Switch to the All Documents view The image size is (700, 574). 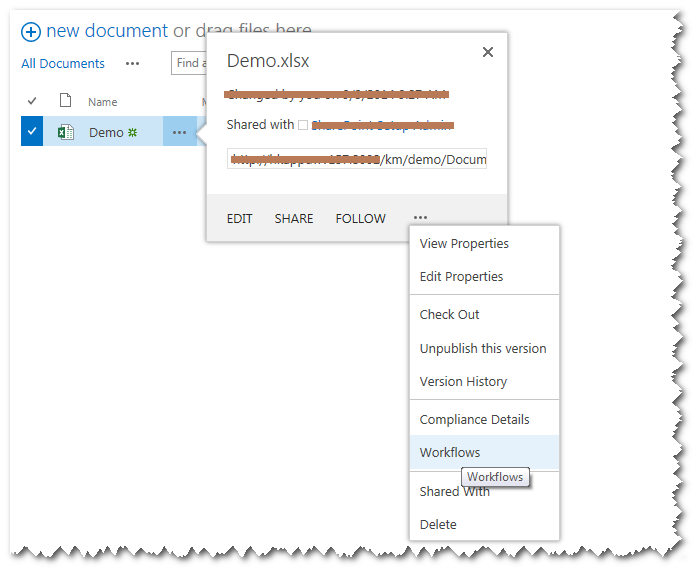62,64
